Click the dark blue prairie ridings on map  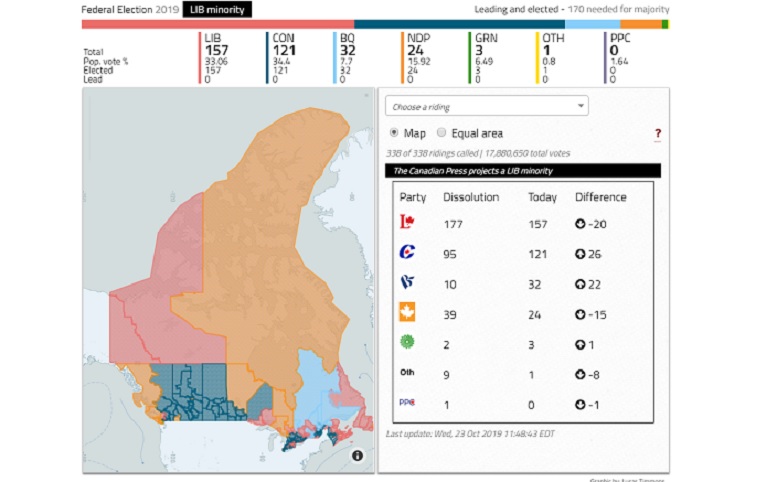pos(198,391)
